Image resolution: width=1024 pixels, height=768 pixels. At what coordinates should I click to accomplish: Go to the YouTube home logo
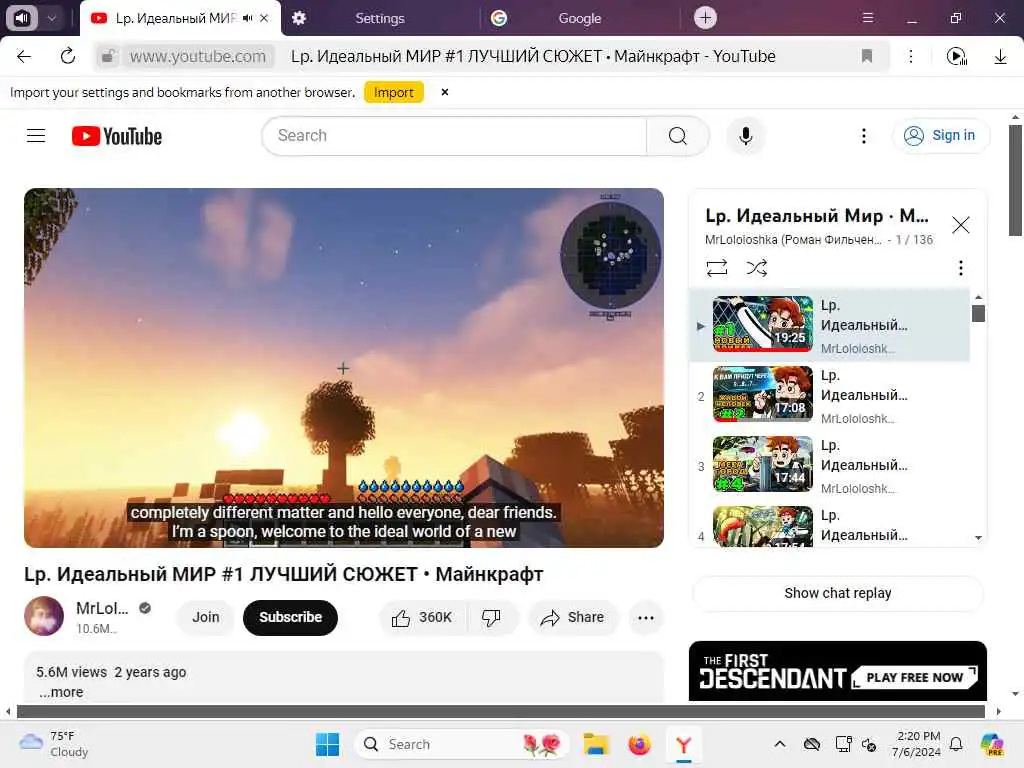(117, 136)
